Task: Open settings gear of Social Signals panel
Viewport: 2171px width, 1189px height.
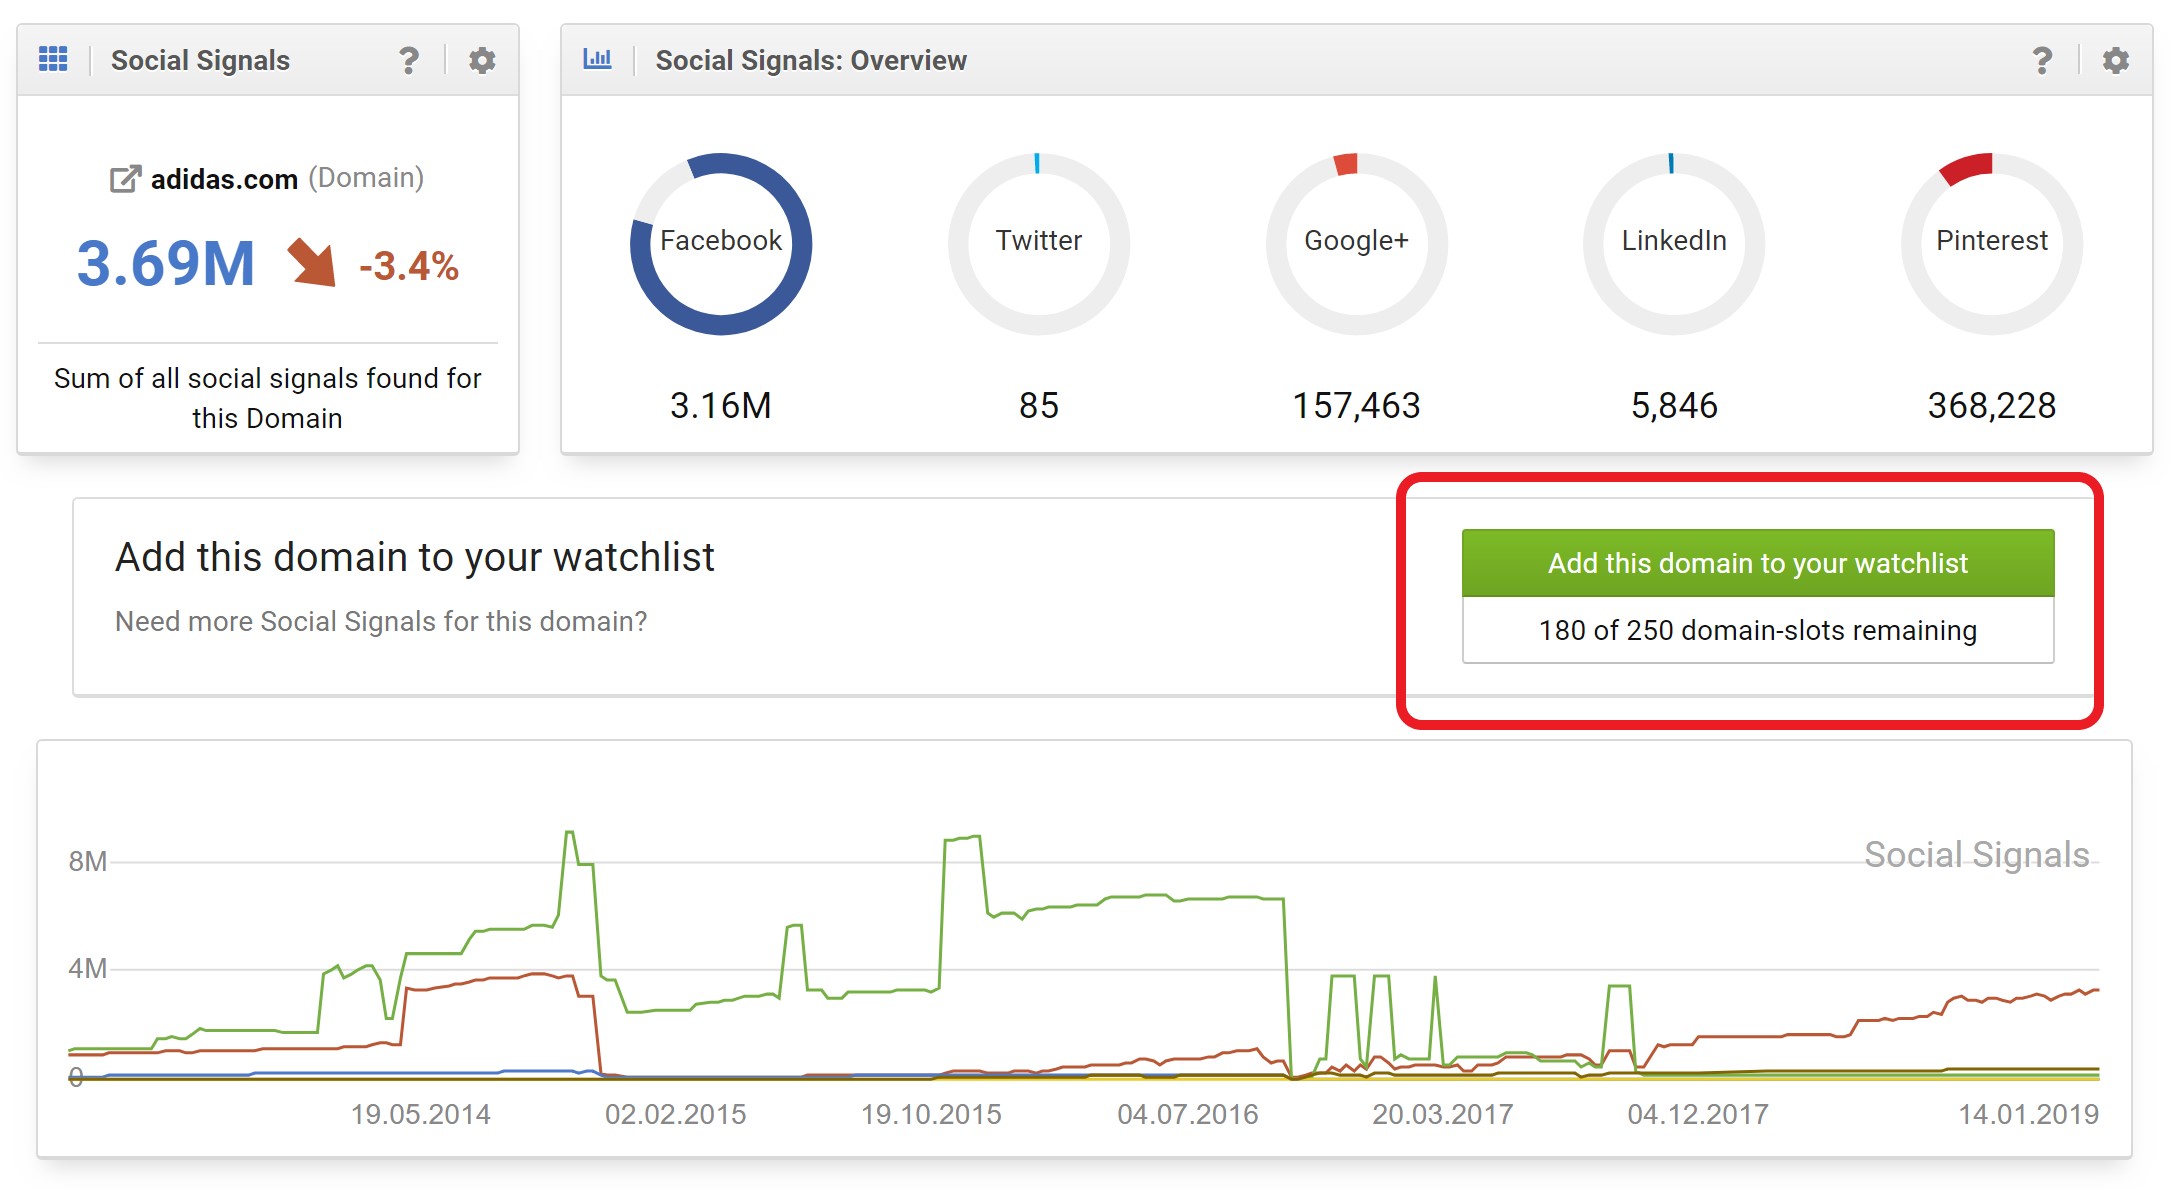Action: (x=482, y=60)
